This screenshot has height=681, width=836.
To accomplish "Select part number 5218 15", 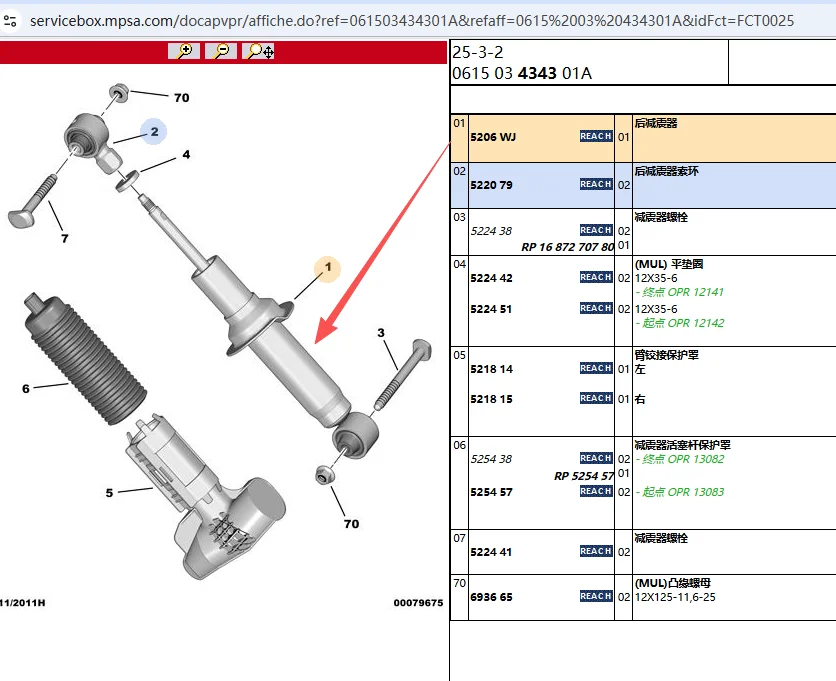I will [491, 399].
